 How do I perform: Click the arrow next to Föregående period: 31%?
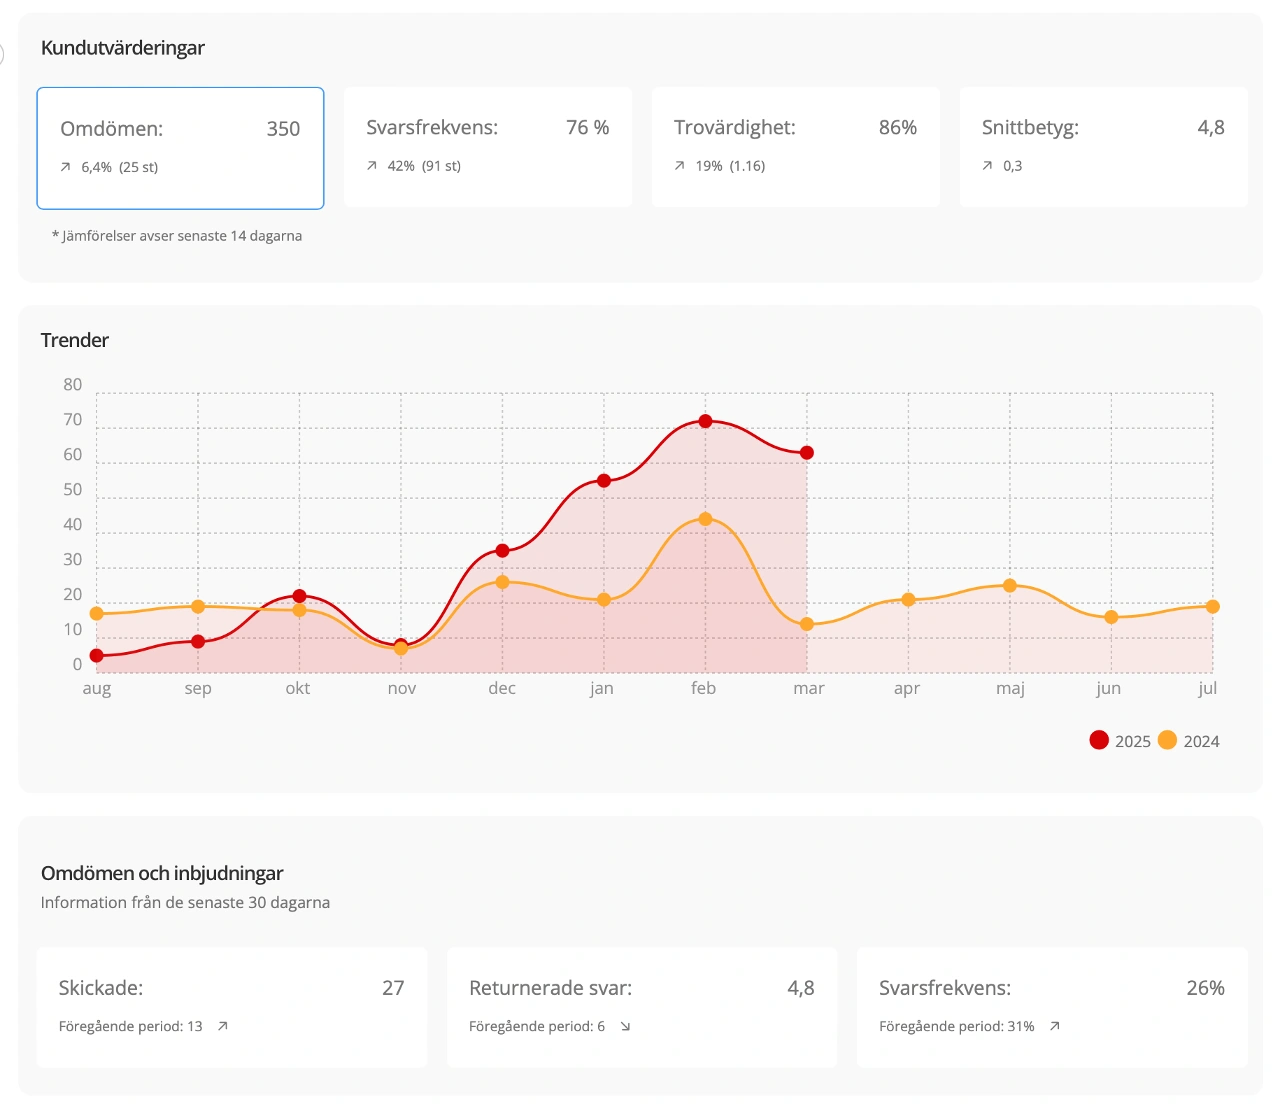(1054, 1026)
